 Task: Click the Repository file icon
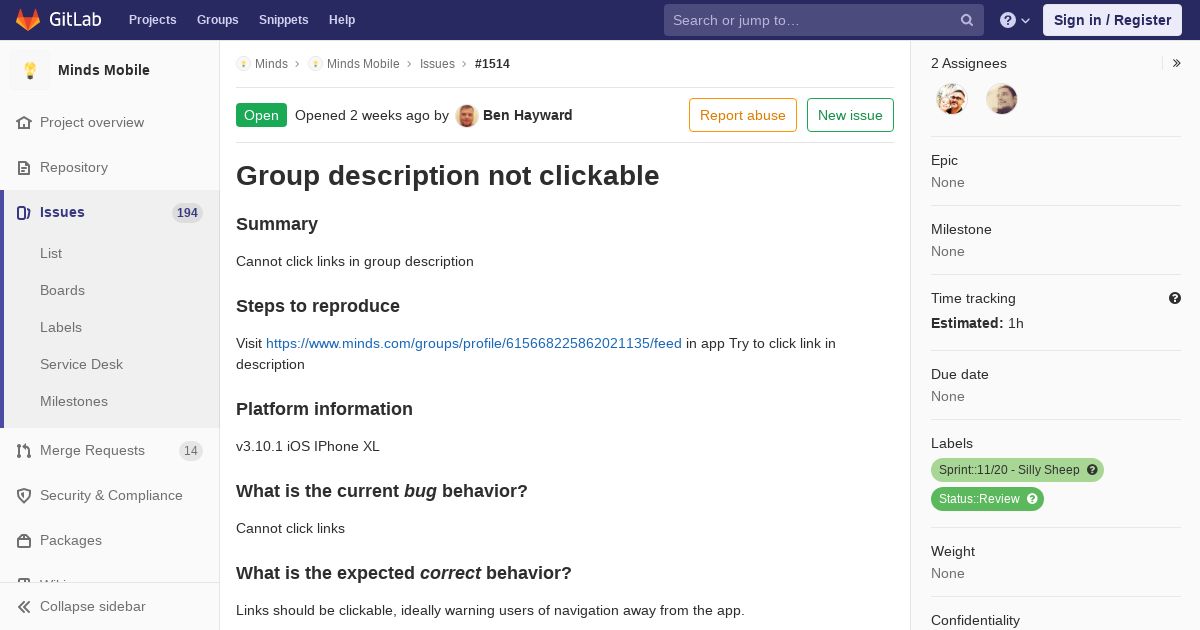click(24, 167)
